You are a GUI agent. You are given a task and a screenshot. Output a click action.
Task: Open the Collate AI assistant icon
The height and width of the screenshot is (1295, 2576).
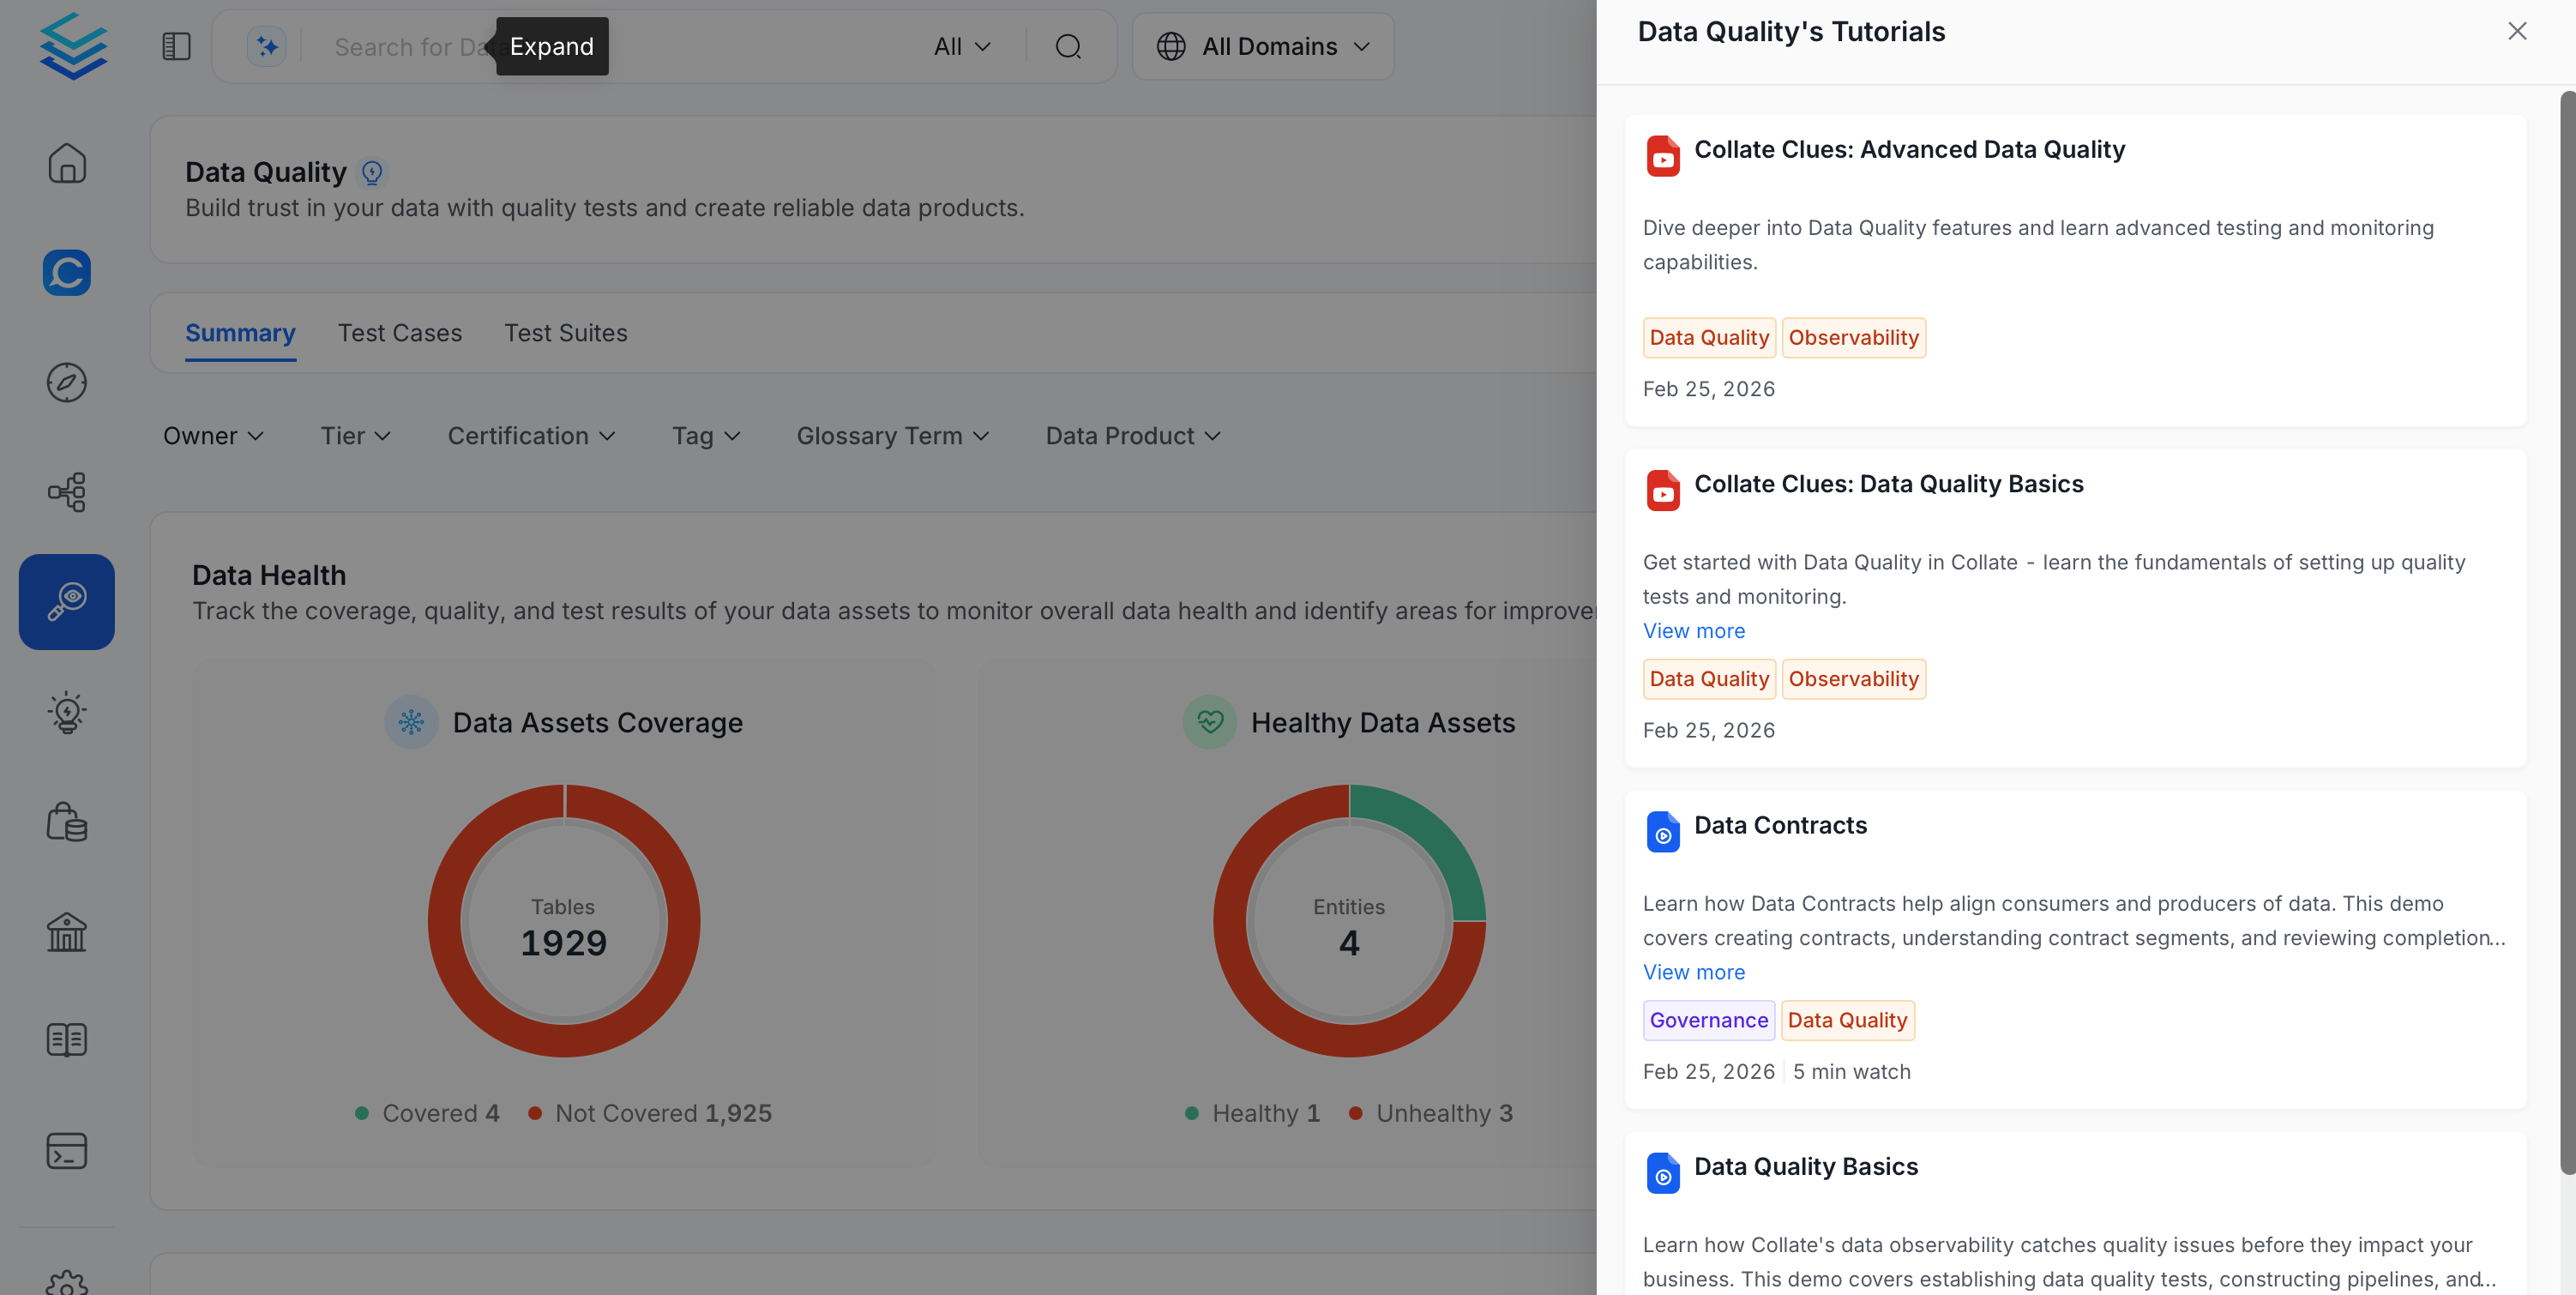click(67, 272)
